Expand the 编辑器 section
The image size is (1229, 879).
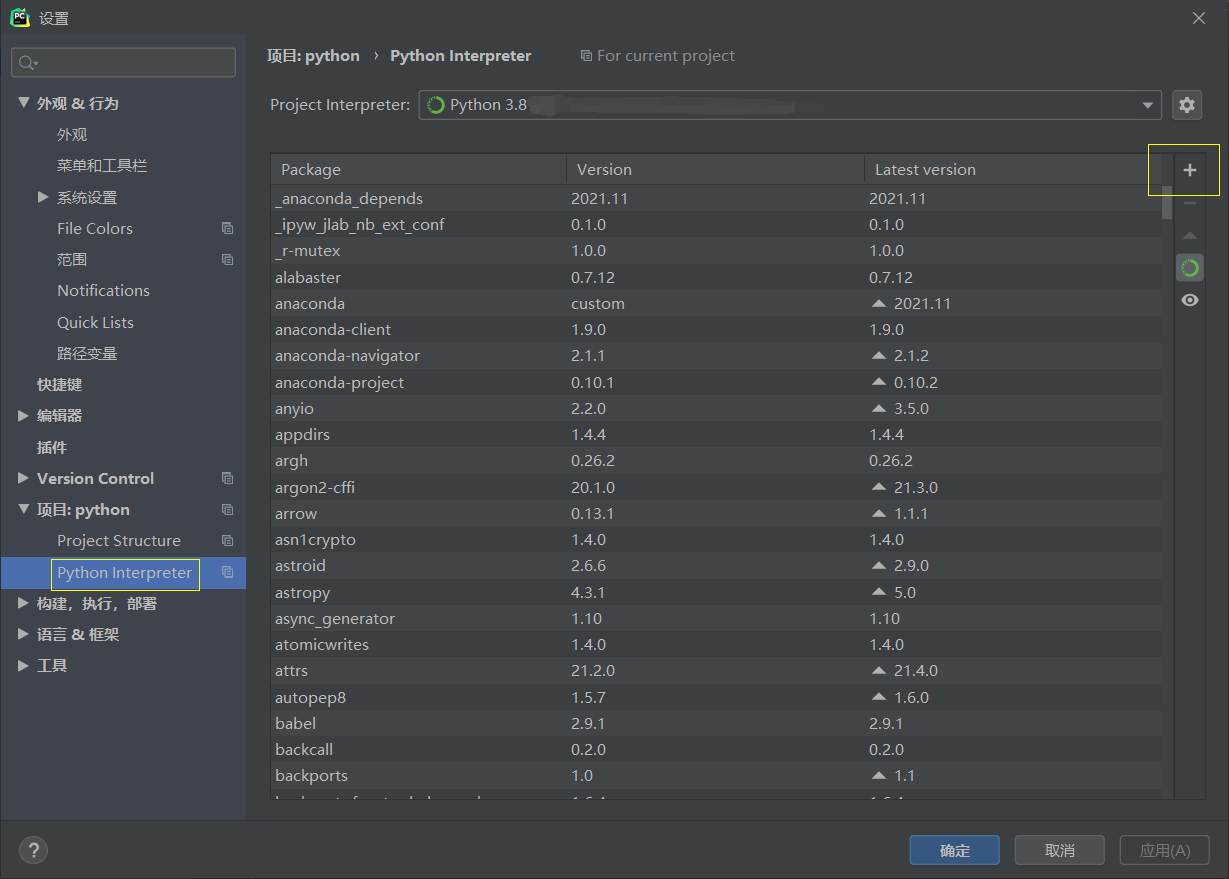click(x=24, y=416)
